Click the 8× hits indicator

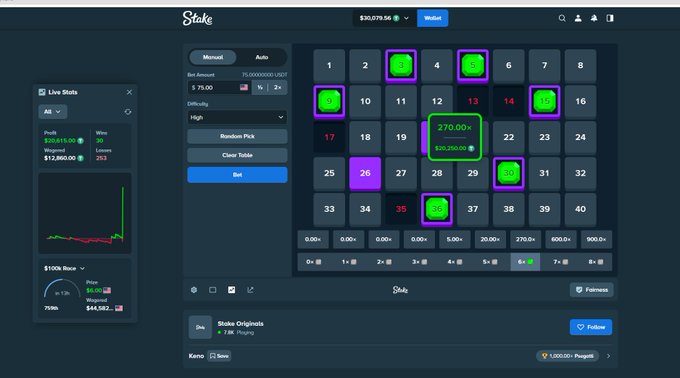click(x=596, y=262)
